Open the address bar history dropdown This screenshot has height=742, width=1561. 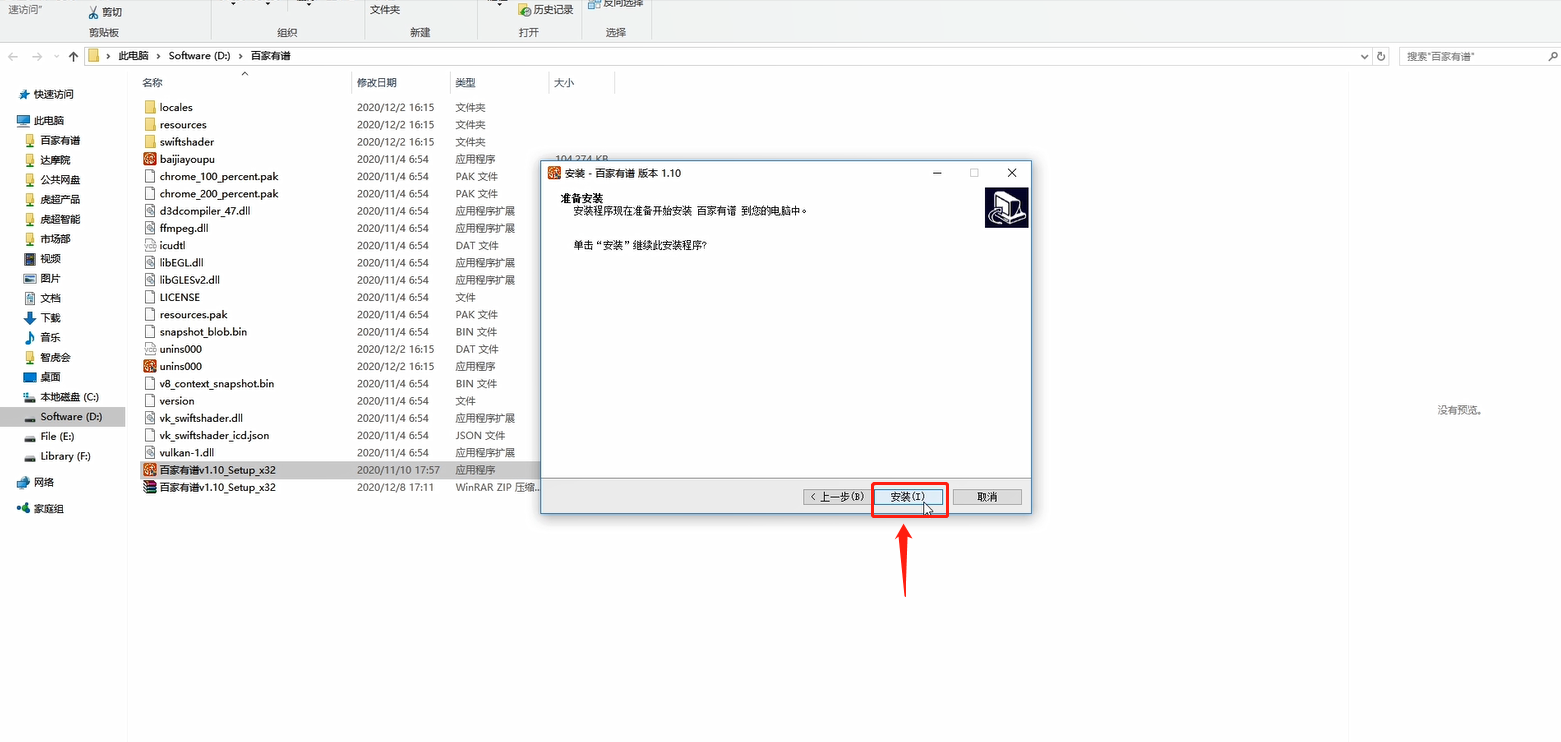coord(1366,56)
